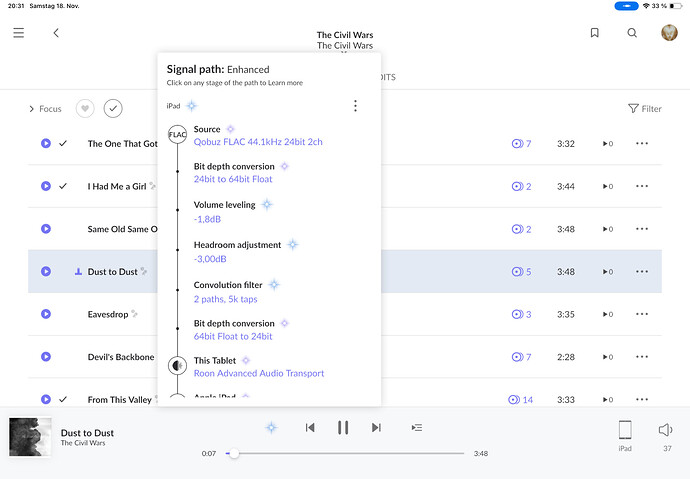Open the Filter funnel
Image resolution: width=690 pixels, height=479 pixels.
tap(645, 109)
